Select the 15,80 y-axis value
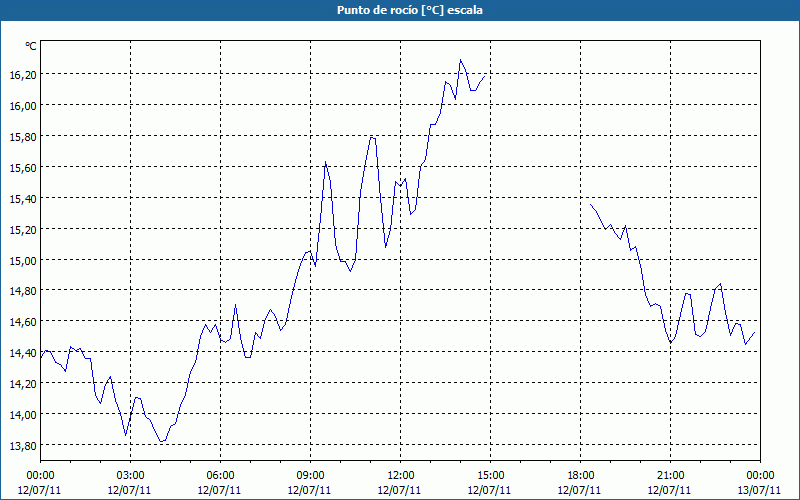The image size is (800, 500). pyautogui.click(x=23, y=136)
